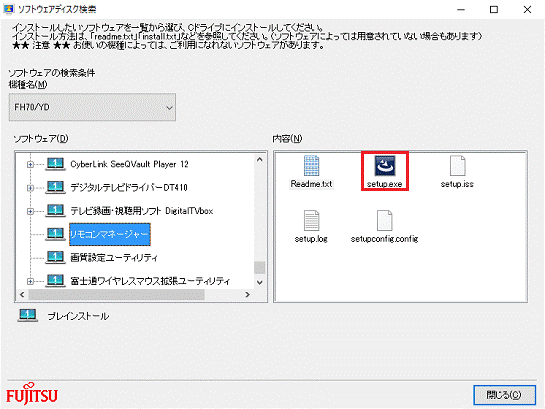Select the 画質設定ユーティリティ entry

point(114,257)
